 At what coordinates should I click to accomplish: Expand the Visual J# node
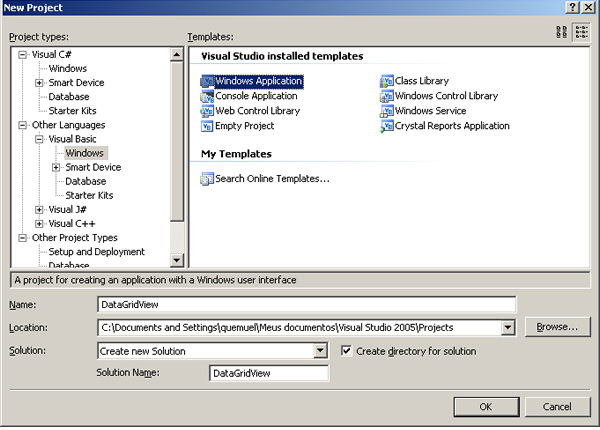(39, 210)
